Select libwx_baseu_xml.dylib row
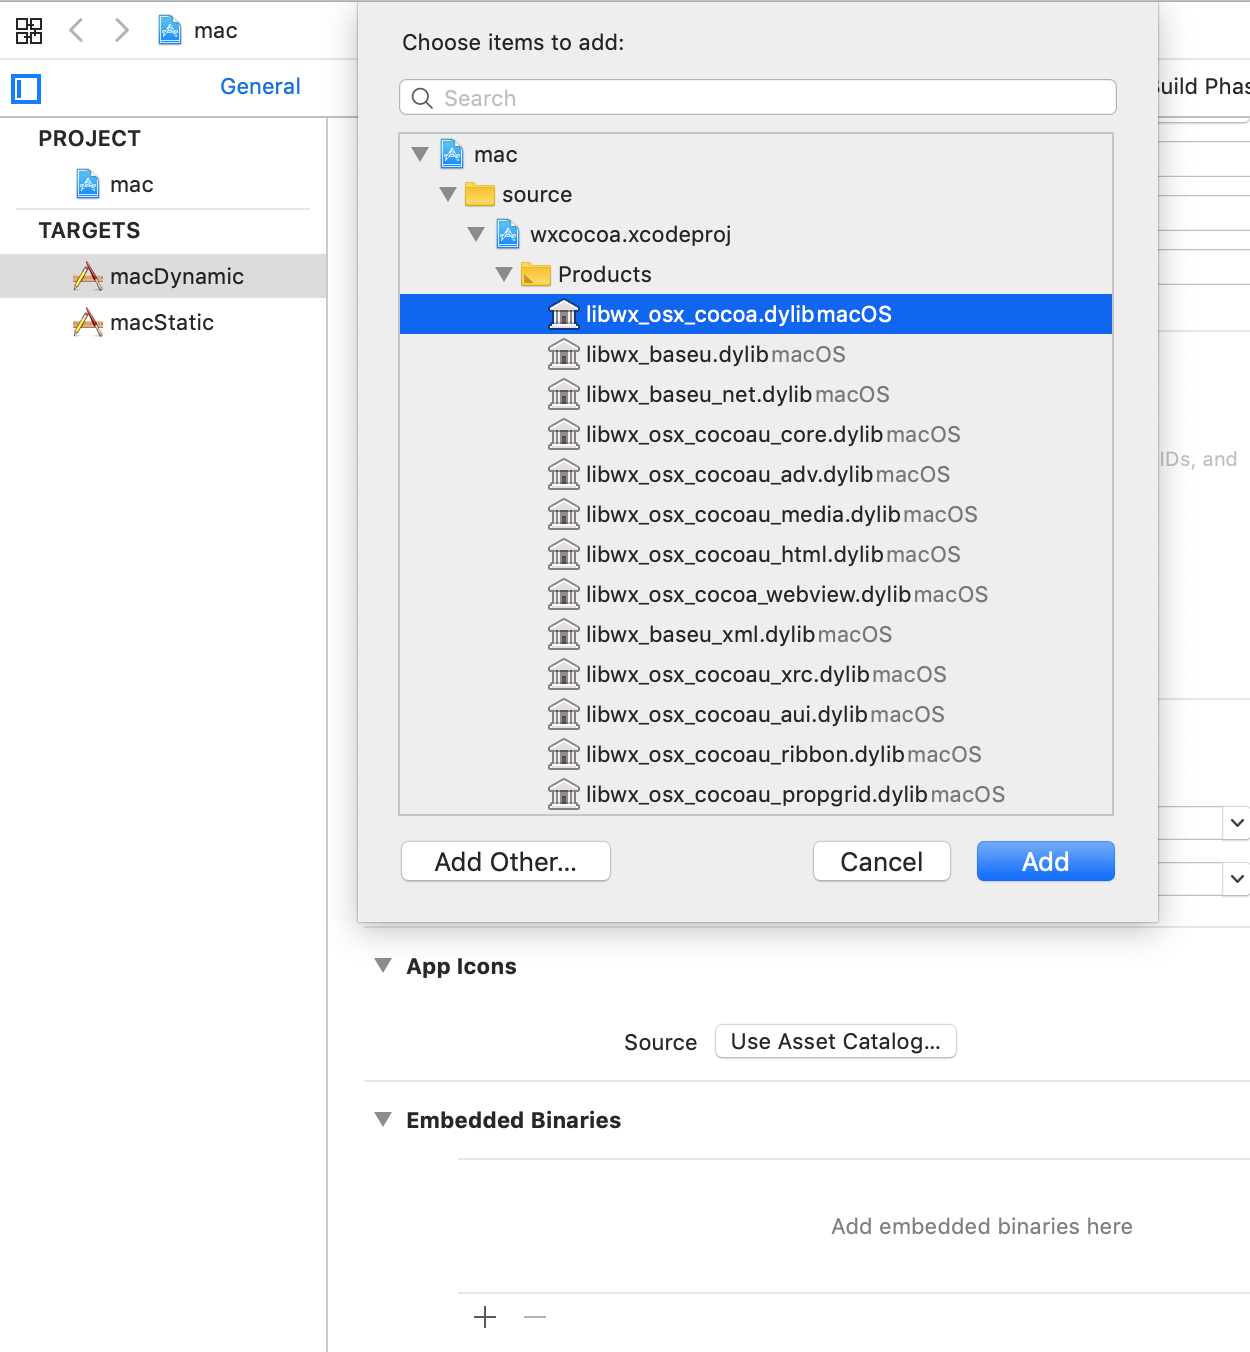The width and height of the screenshot is (1250, 1352). pyautogui.click(x=756, y=634)
